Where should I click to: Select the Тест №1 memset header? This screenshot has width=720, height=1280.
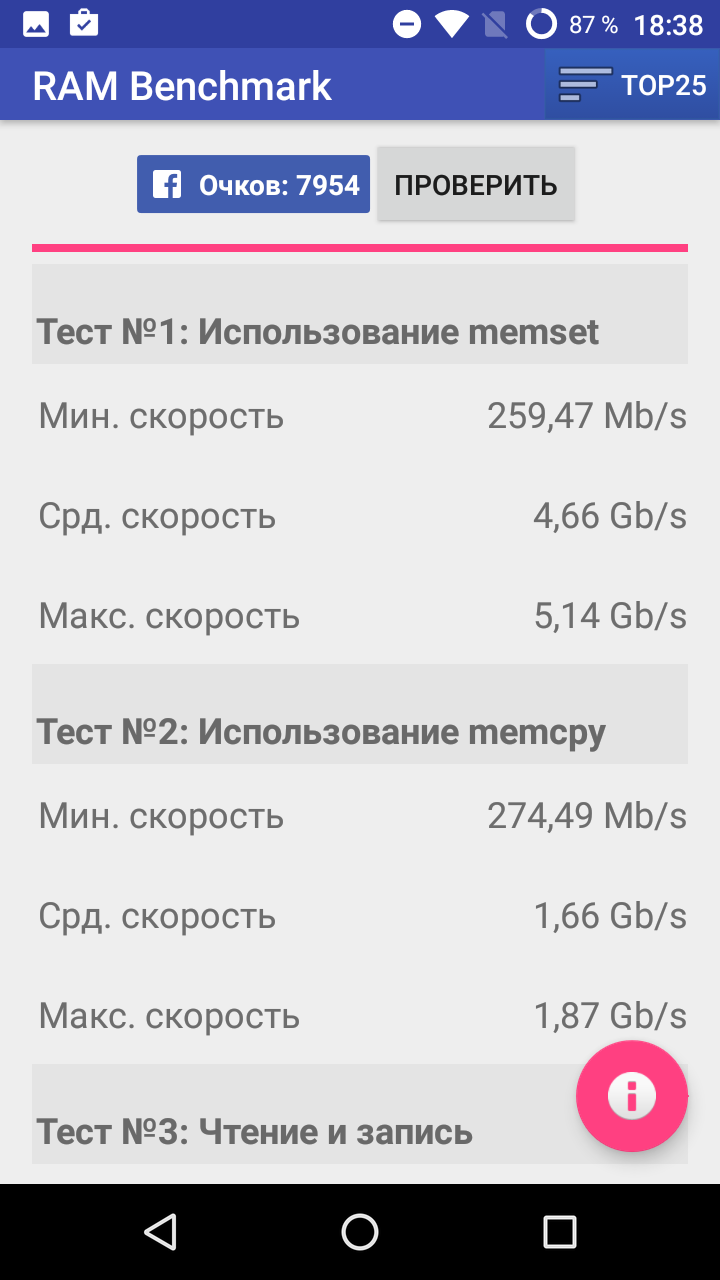(x=360, y=314)
